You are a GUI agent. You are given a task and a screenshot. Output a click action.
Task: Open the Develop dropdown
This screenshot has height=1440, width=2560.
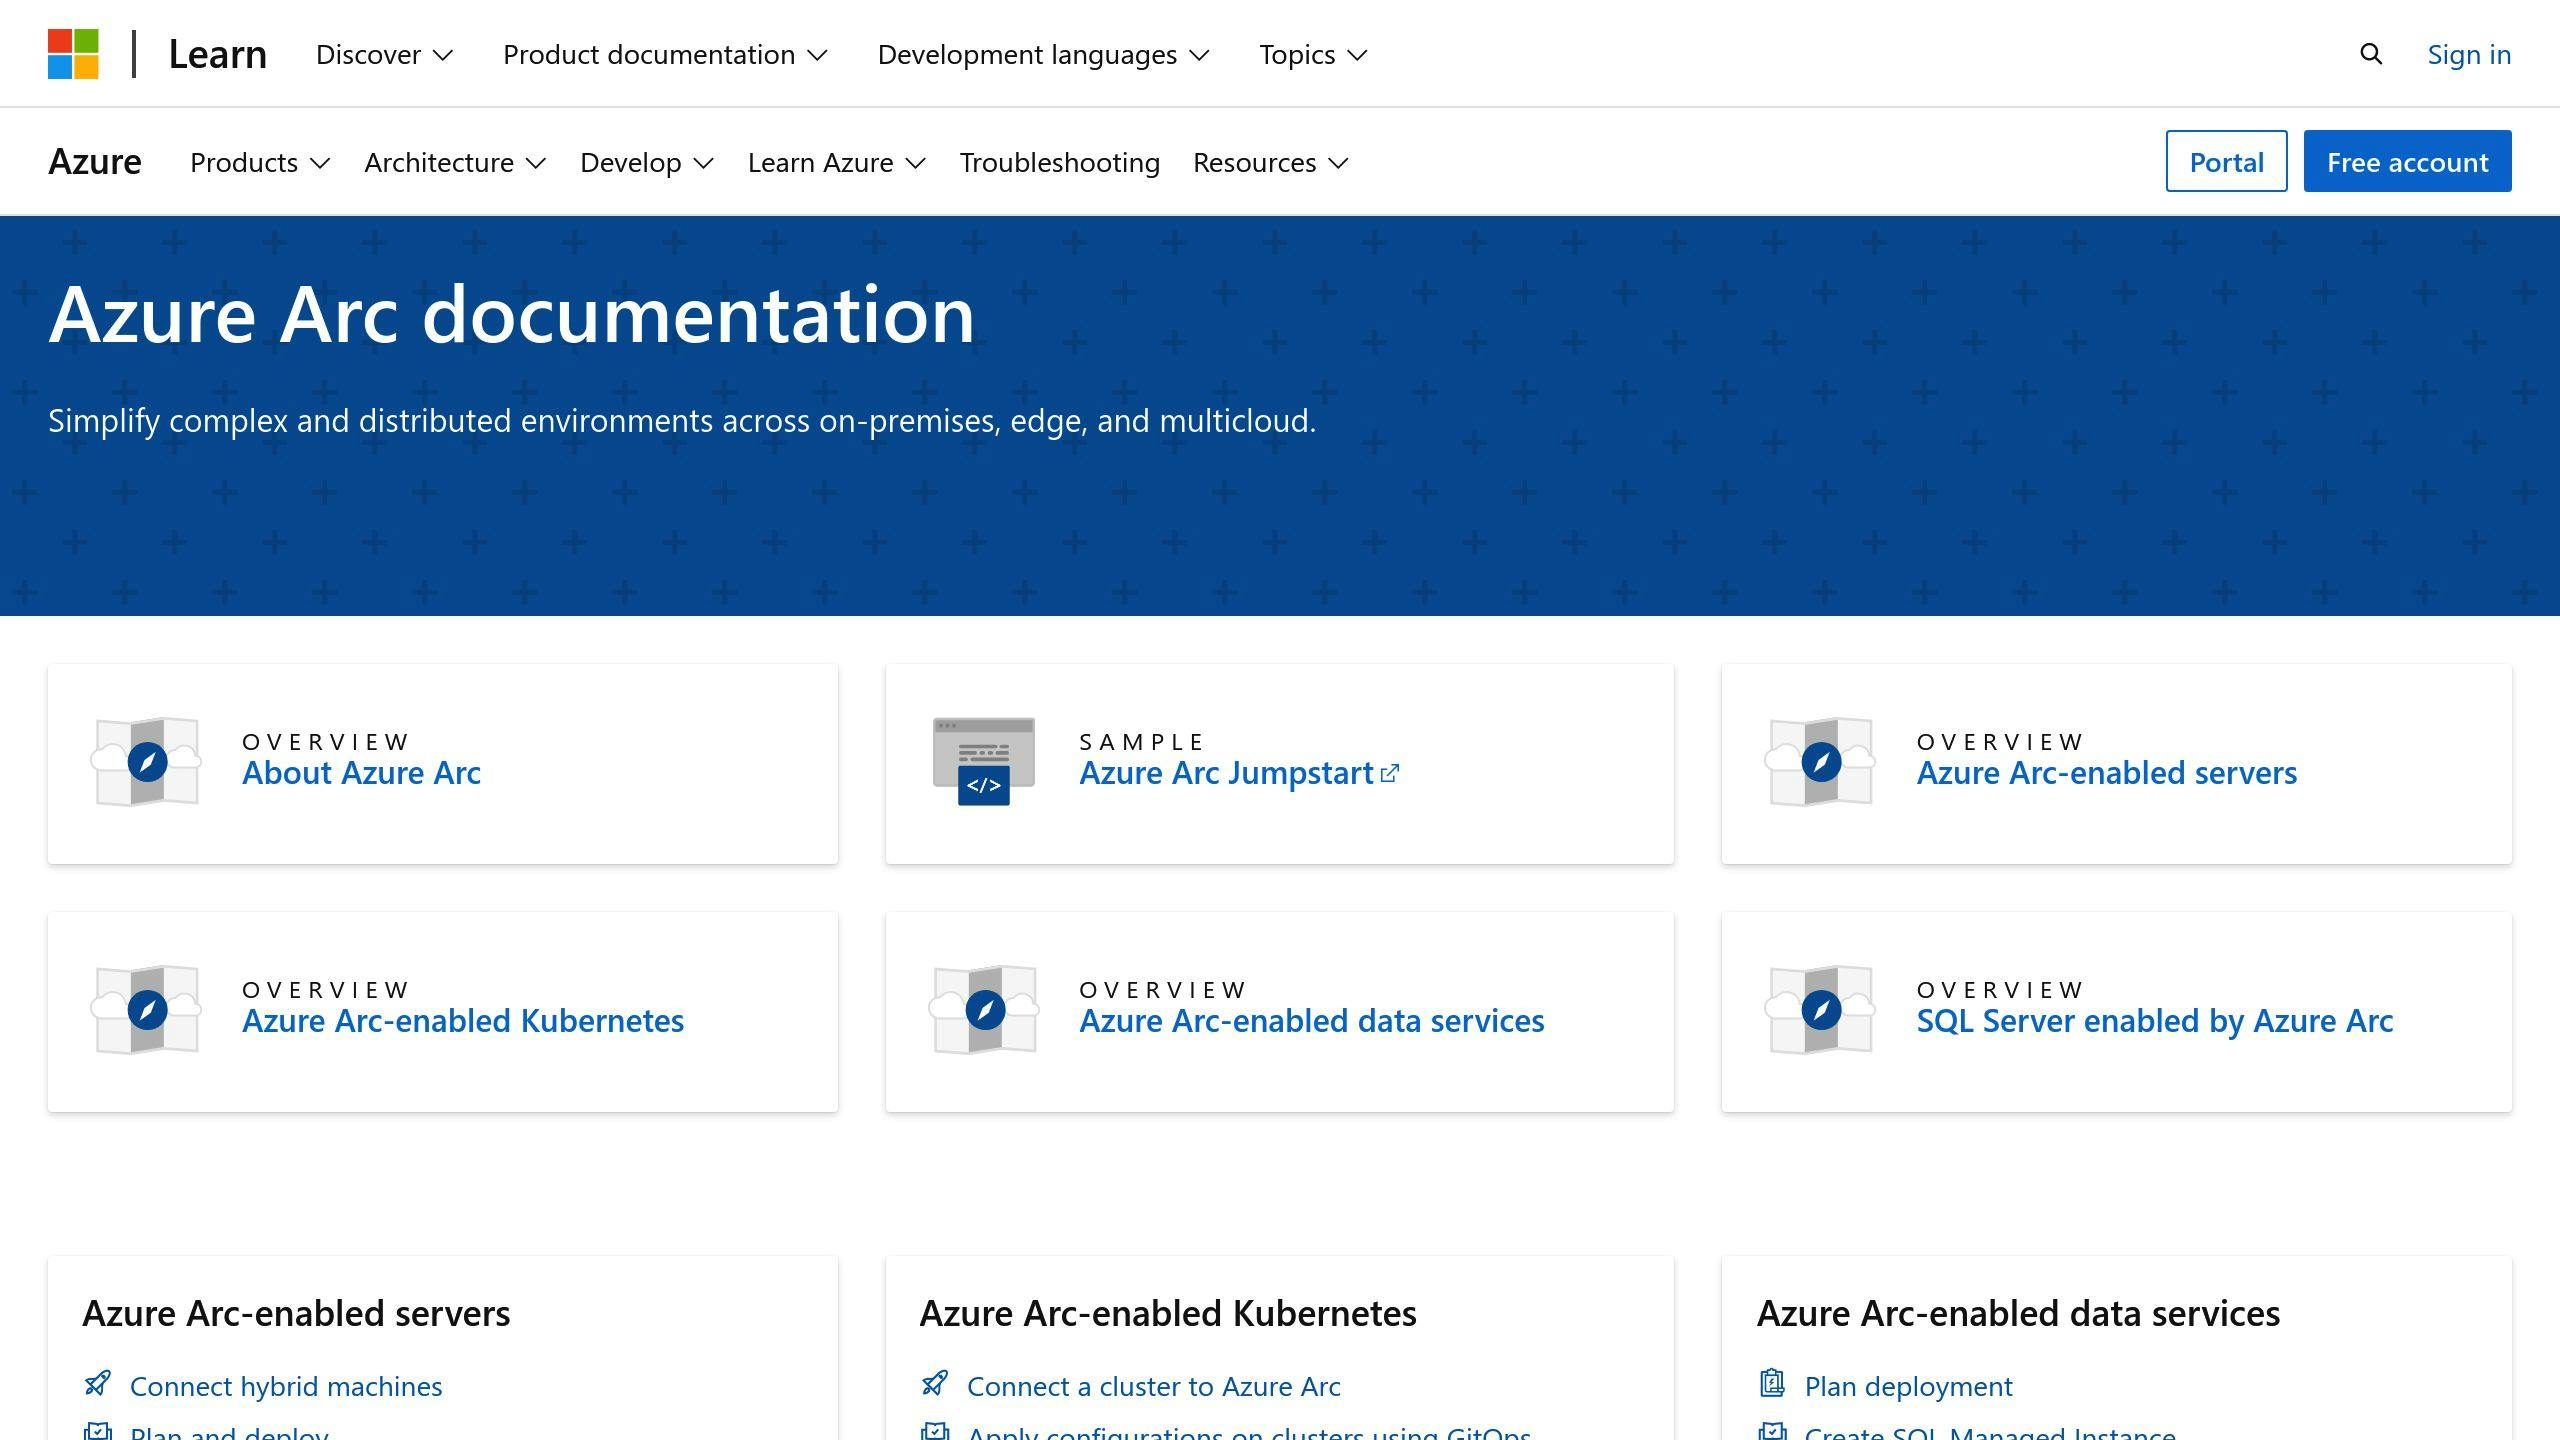pos(647,162)
